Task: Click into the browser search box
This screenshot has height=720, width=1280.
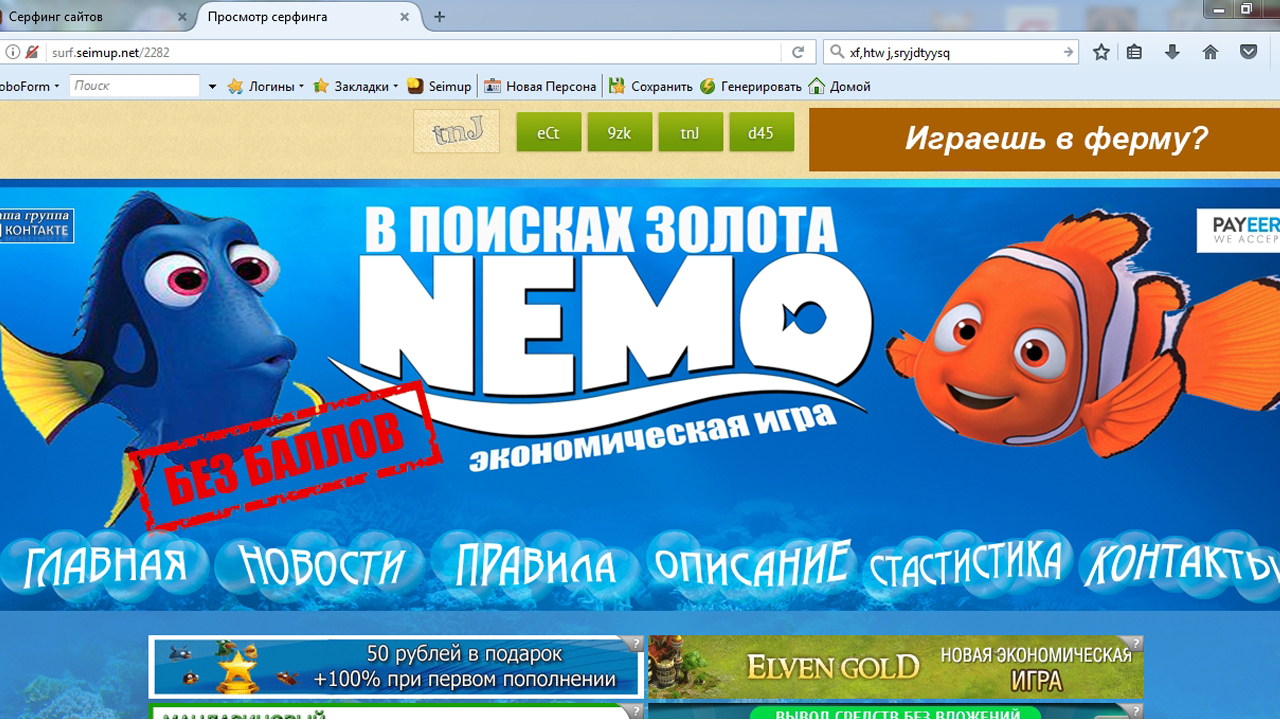Action: (x=953, y=52)
